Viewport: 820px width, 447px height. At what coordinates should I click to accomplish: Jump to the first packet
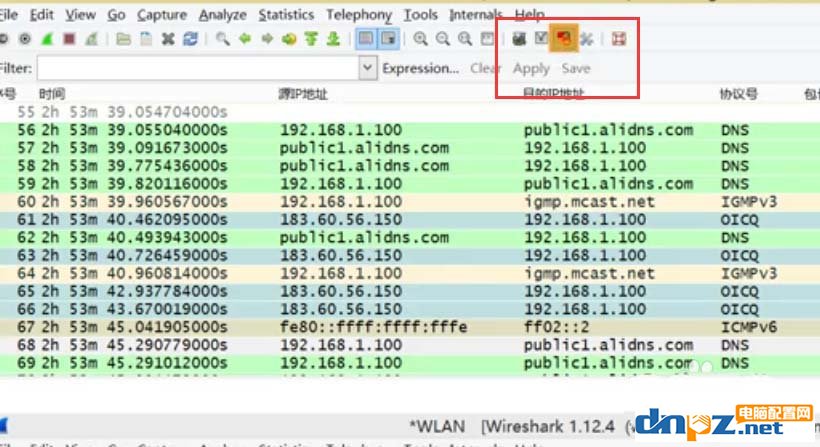[x=311, y=39]
